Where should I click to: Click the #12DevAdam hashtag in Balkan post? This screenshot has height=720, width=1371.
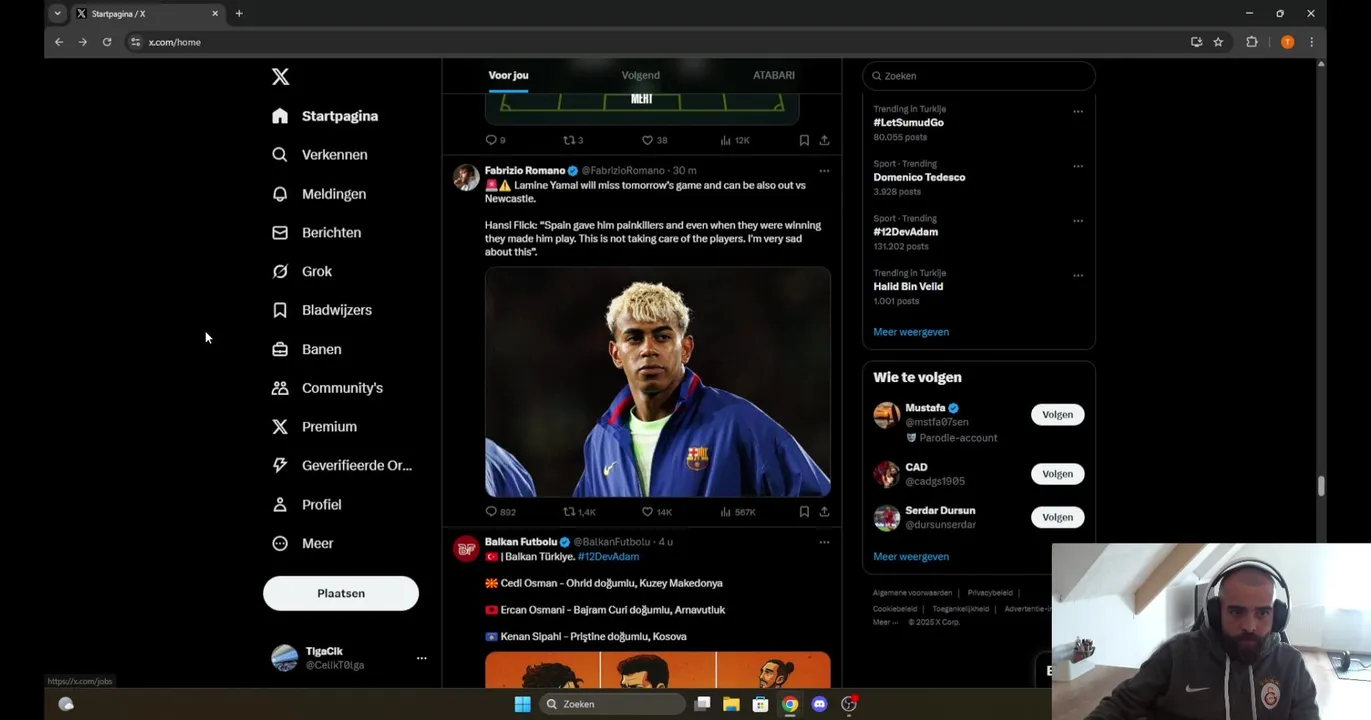(x=608, y=557)
